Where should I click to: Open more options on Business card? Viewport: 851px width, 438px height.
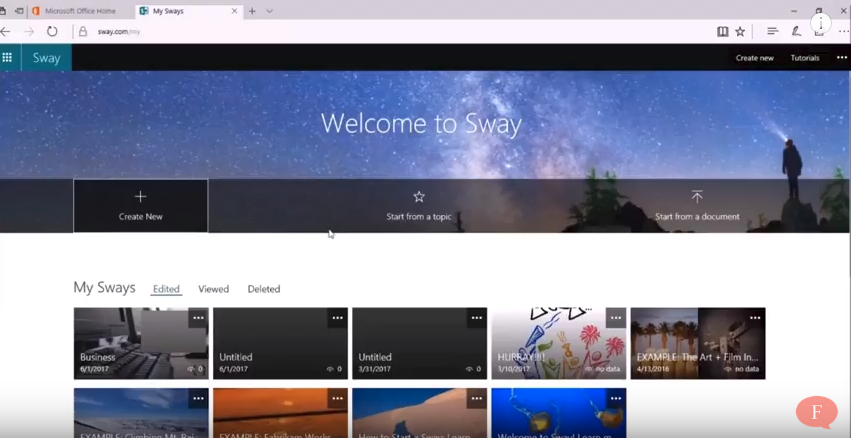point(198,318)
